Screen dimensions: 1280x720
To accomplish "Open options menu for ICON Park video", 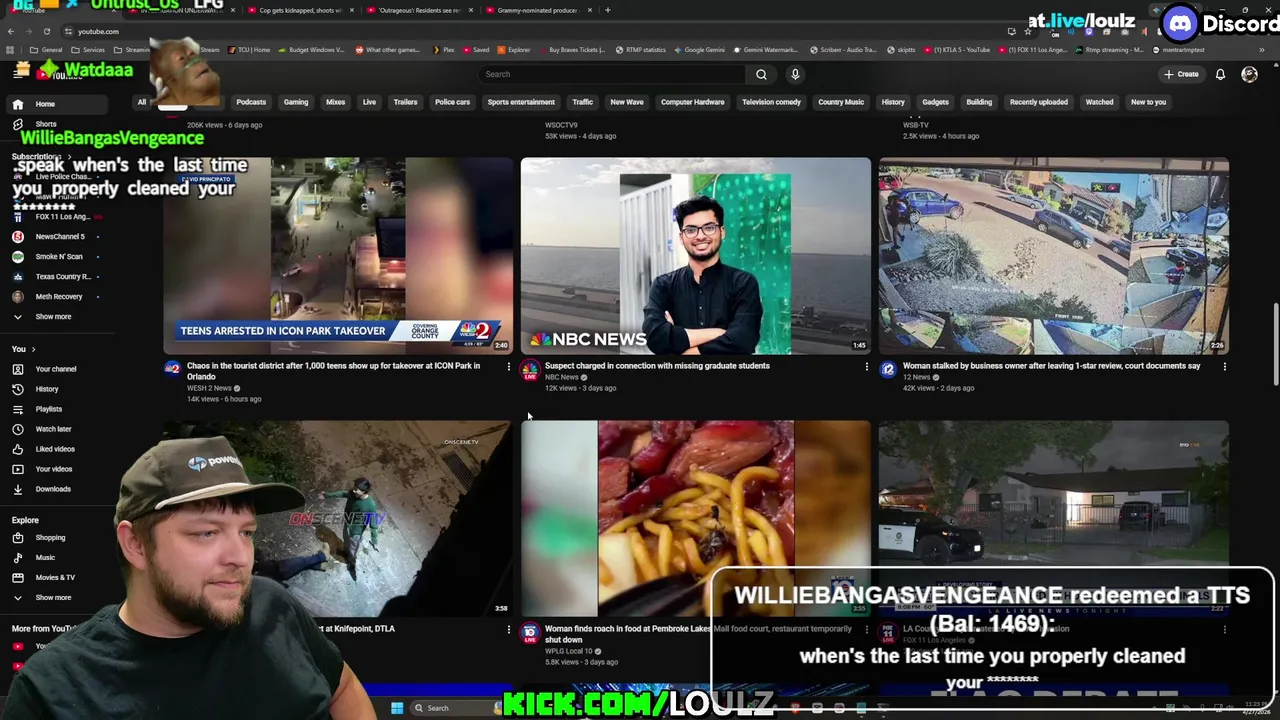I will point(508,367).
